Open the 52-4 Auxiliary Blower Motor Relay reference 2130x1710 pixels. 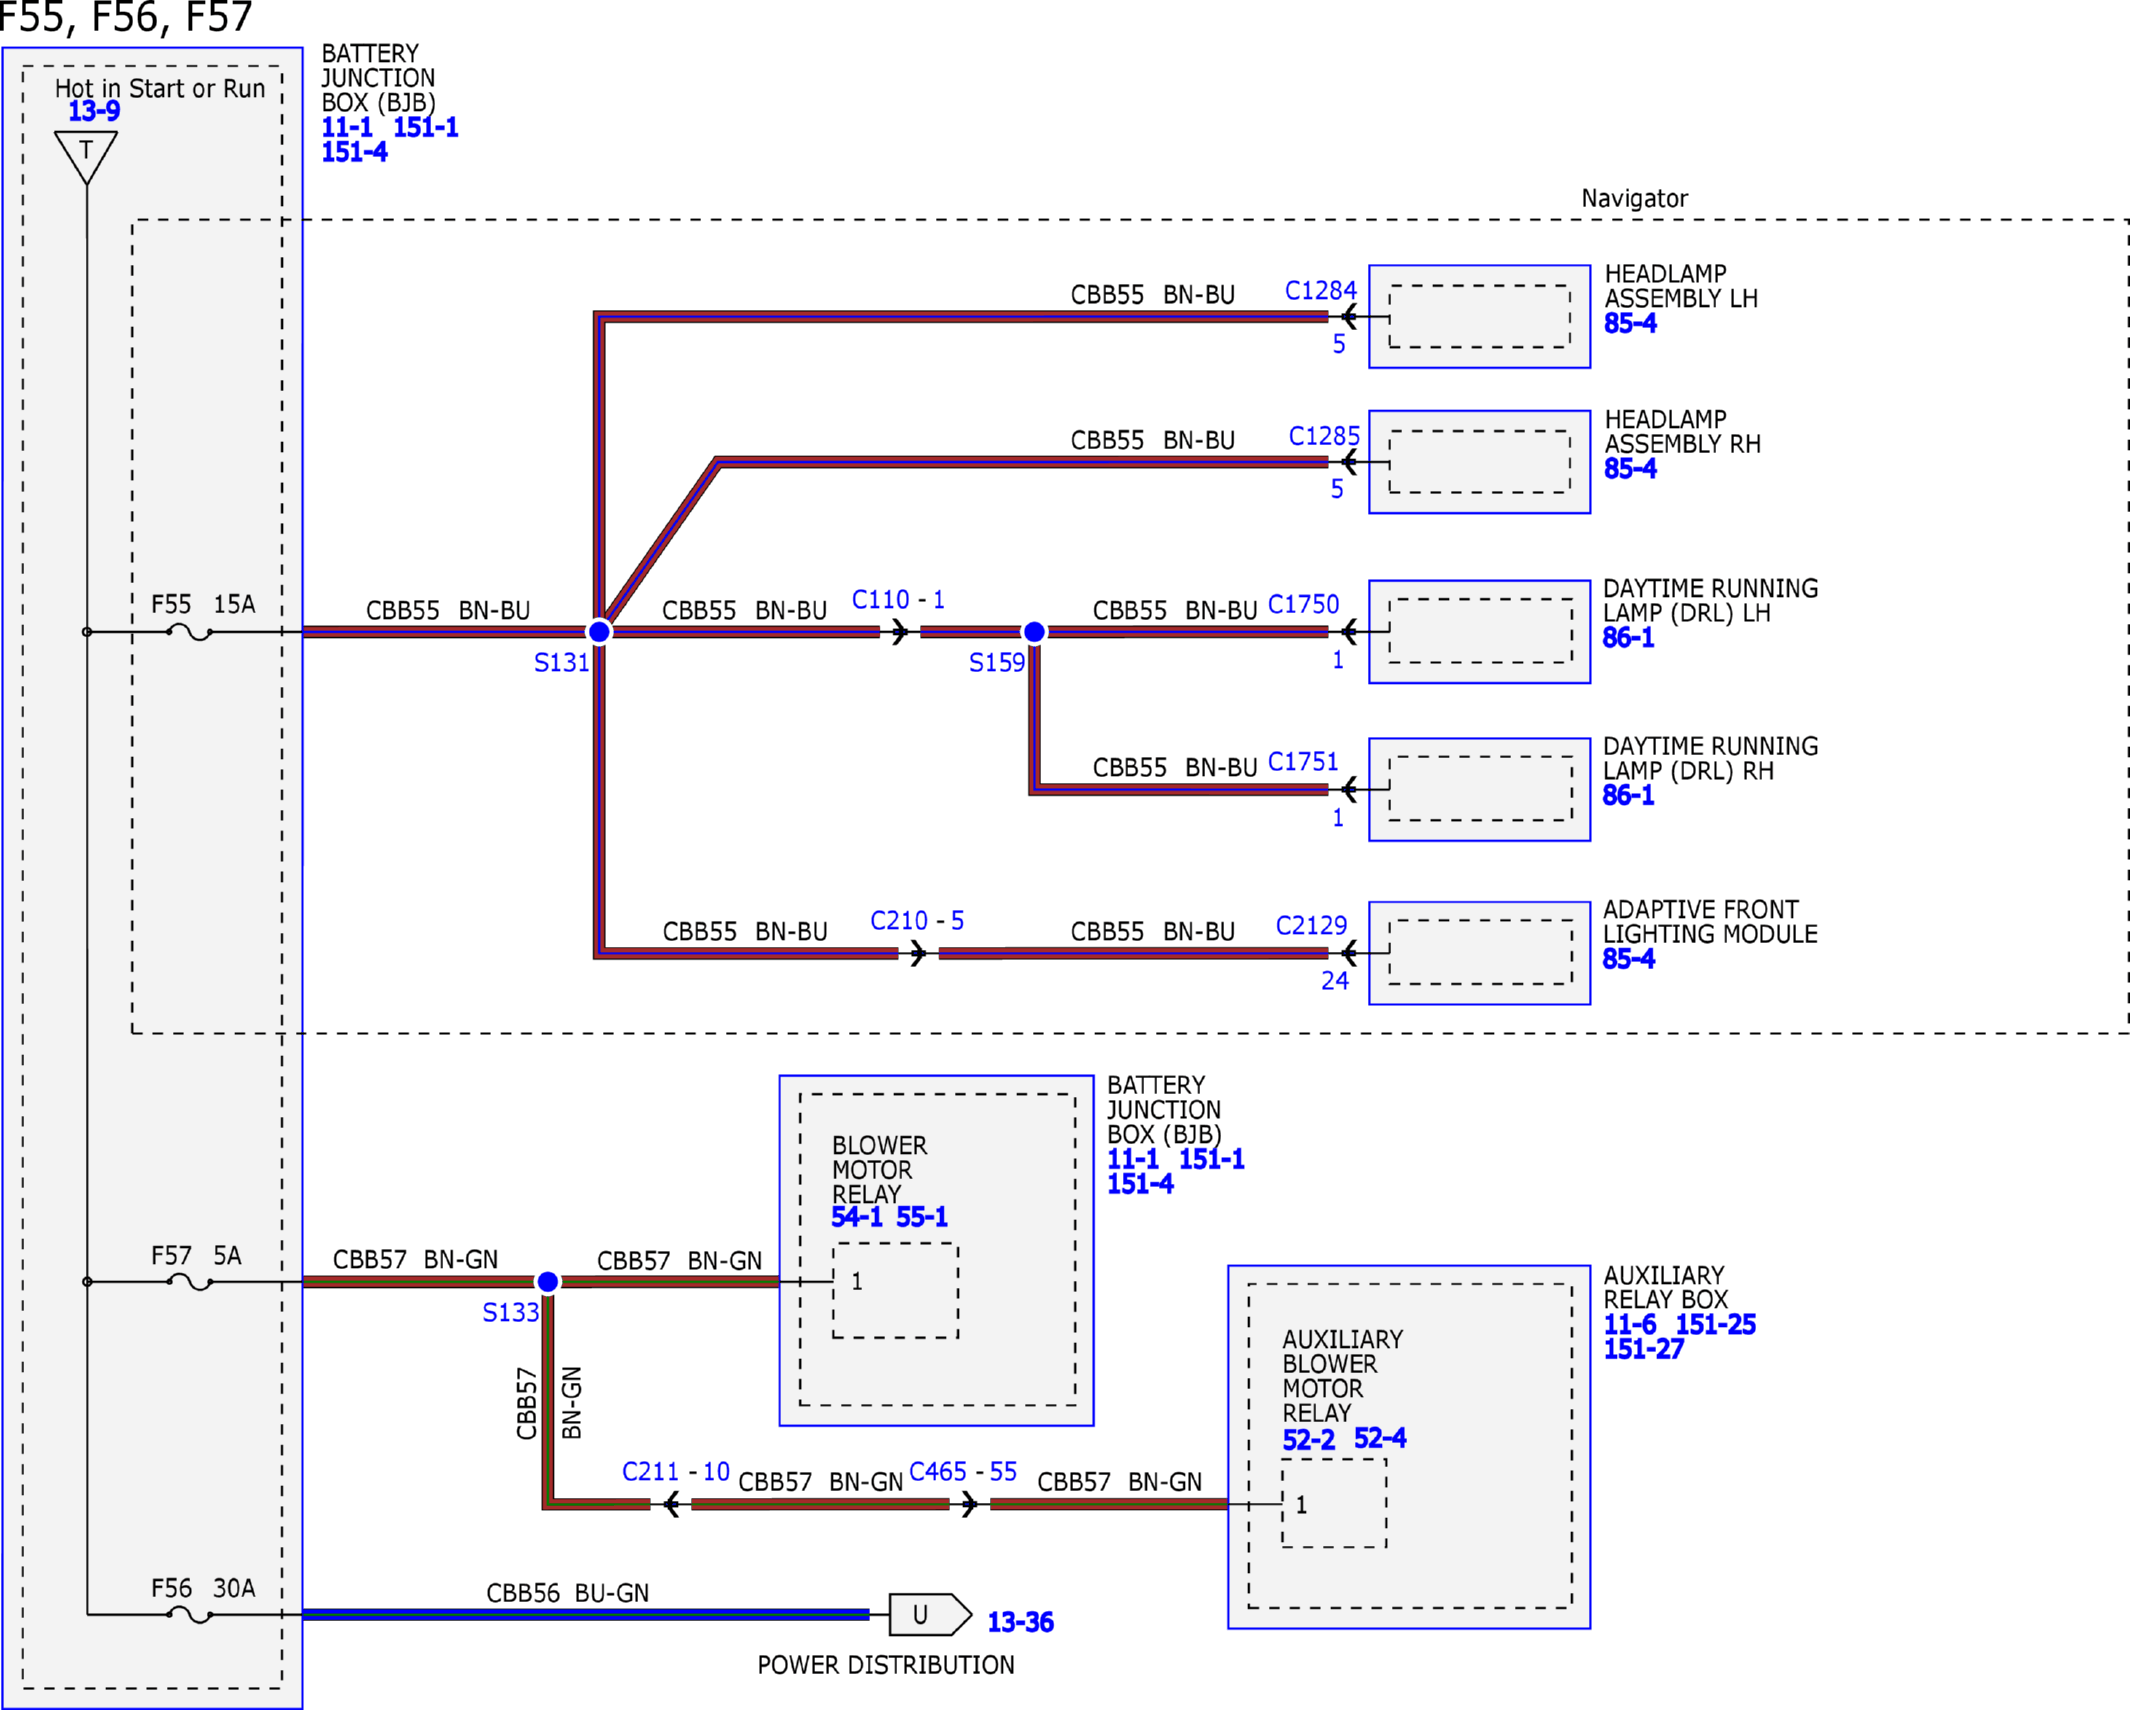point(1380,1440)
